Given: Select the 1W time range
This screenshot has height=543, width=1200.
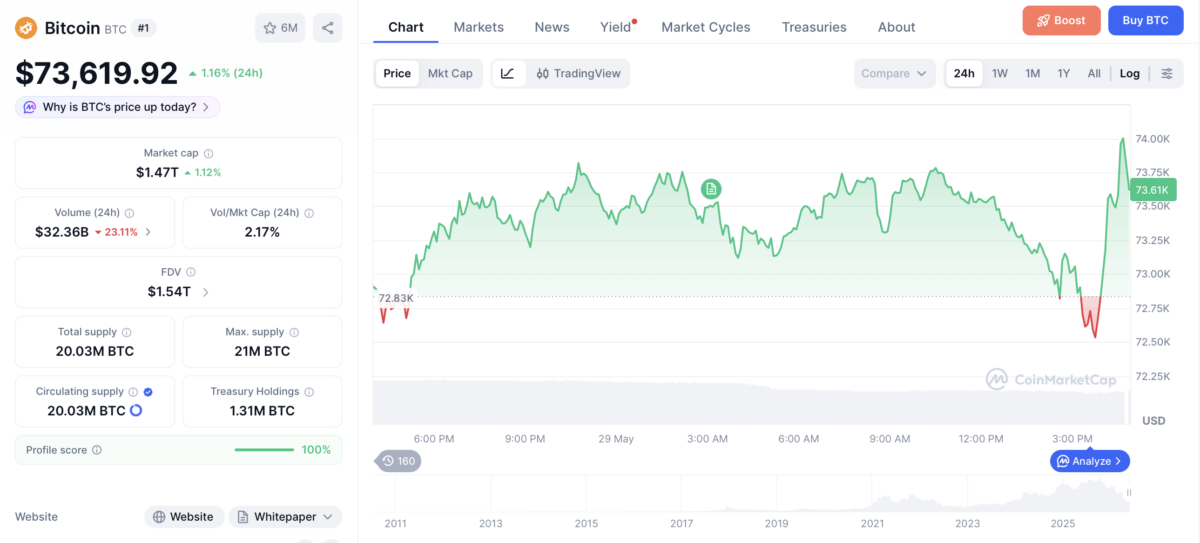Looking at the screenshot, I should [1000, 73].
